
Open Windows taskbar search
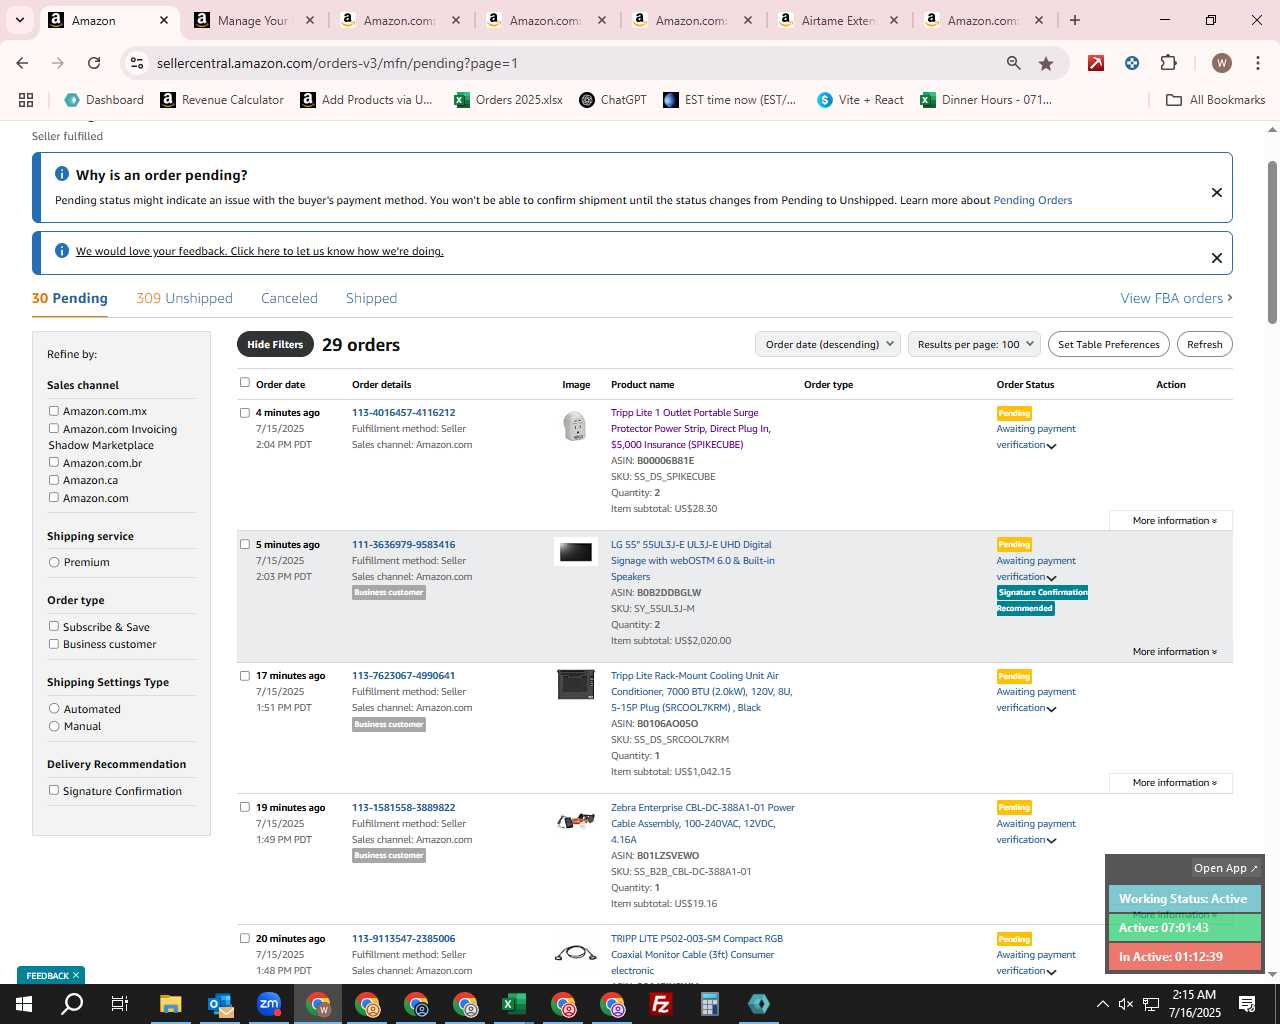72,1004
